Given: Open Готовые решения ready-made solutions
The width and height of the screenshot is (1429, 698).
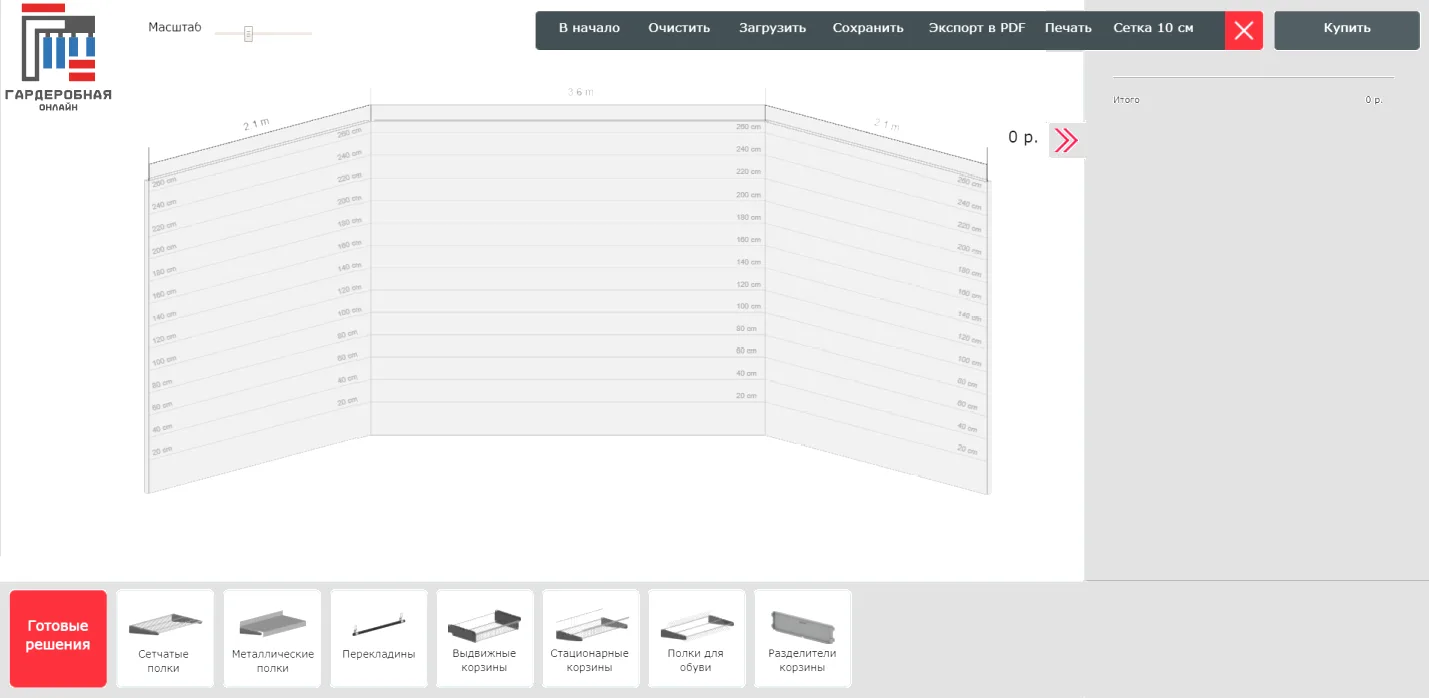Looking at the screenshot, I should [58, 639].
